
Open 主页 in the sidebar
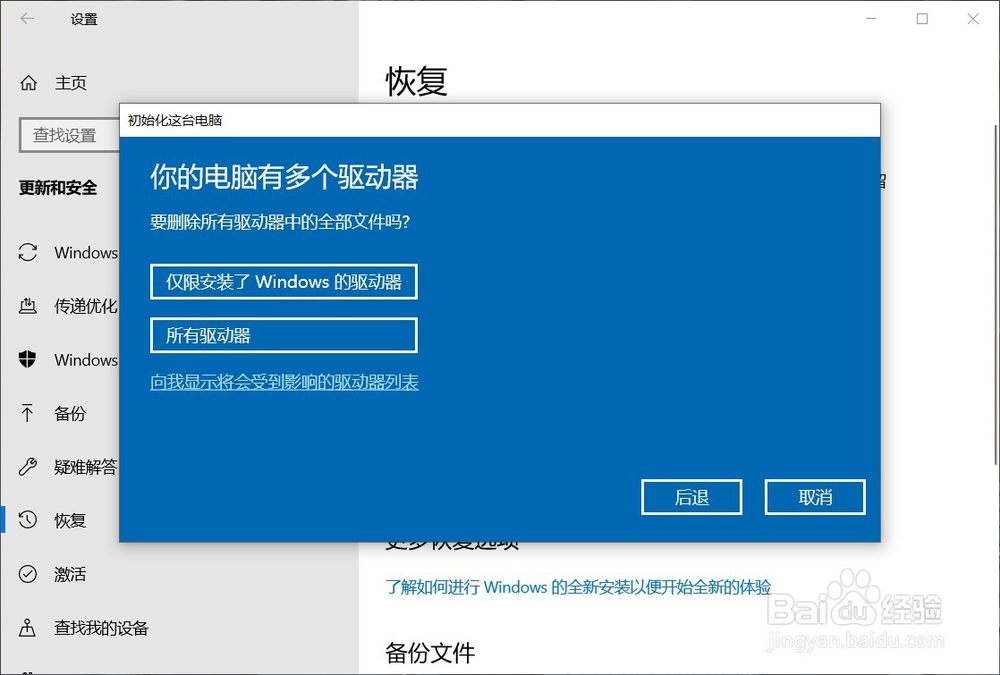70,82
